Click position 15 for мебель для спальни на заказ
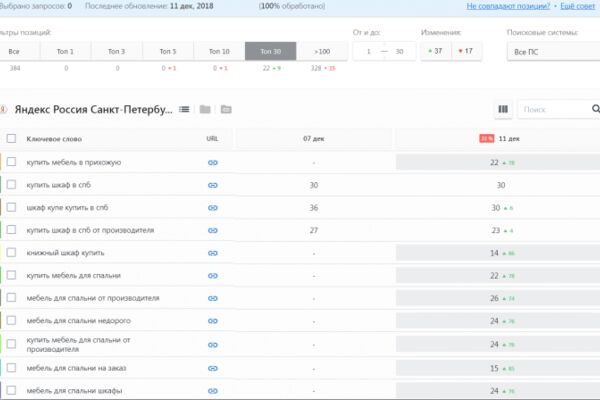The width and height of the screenshot is (600, 400). coord(494,368)
